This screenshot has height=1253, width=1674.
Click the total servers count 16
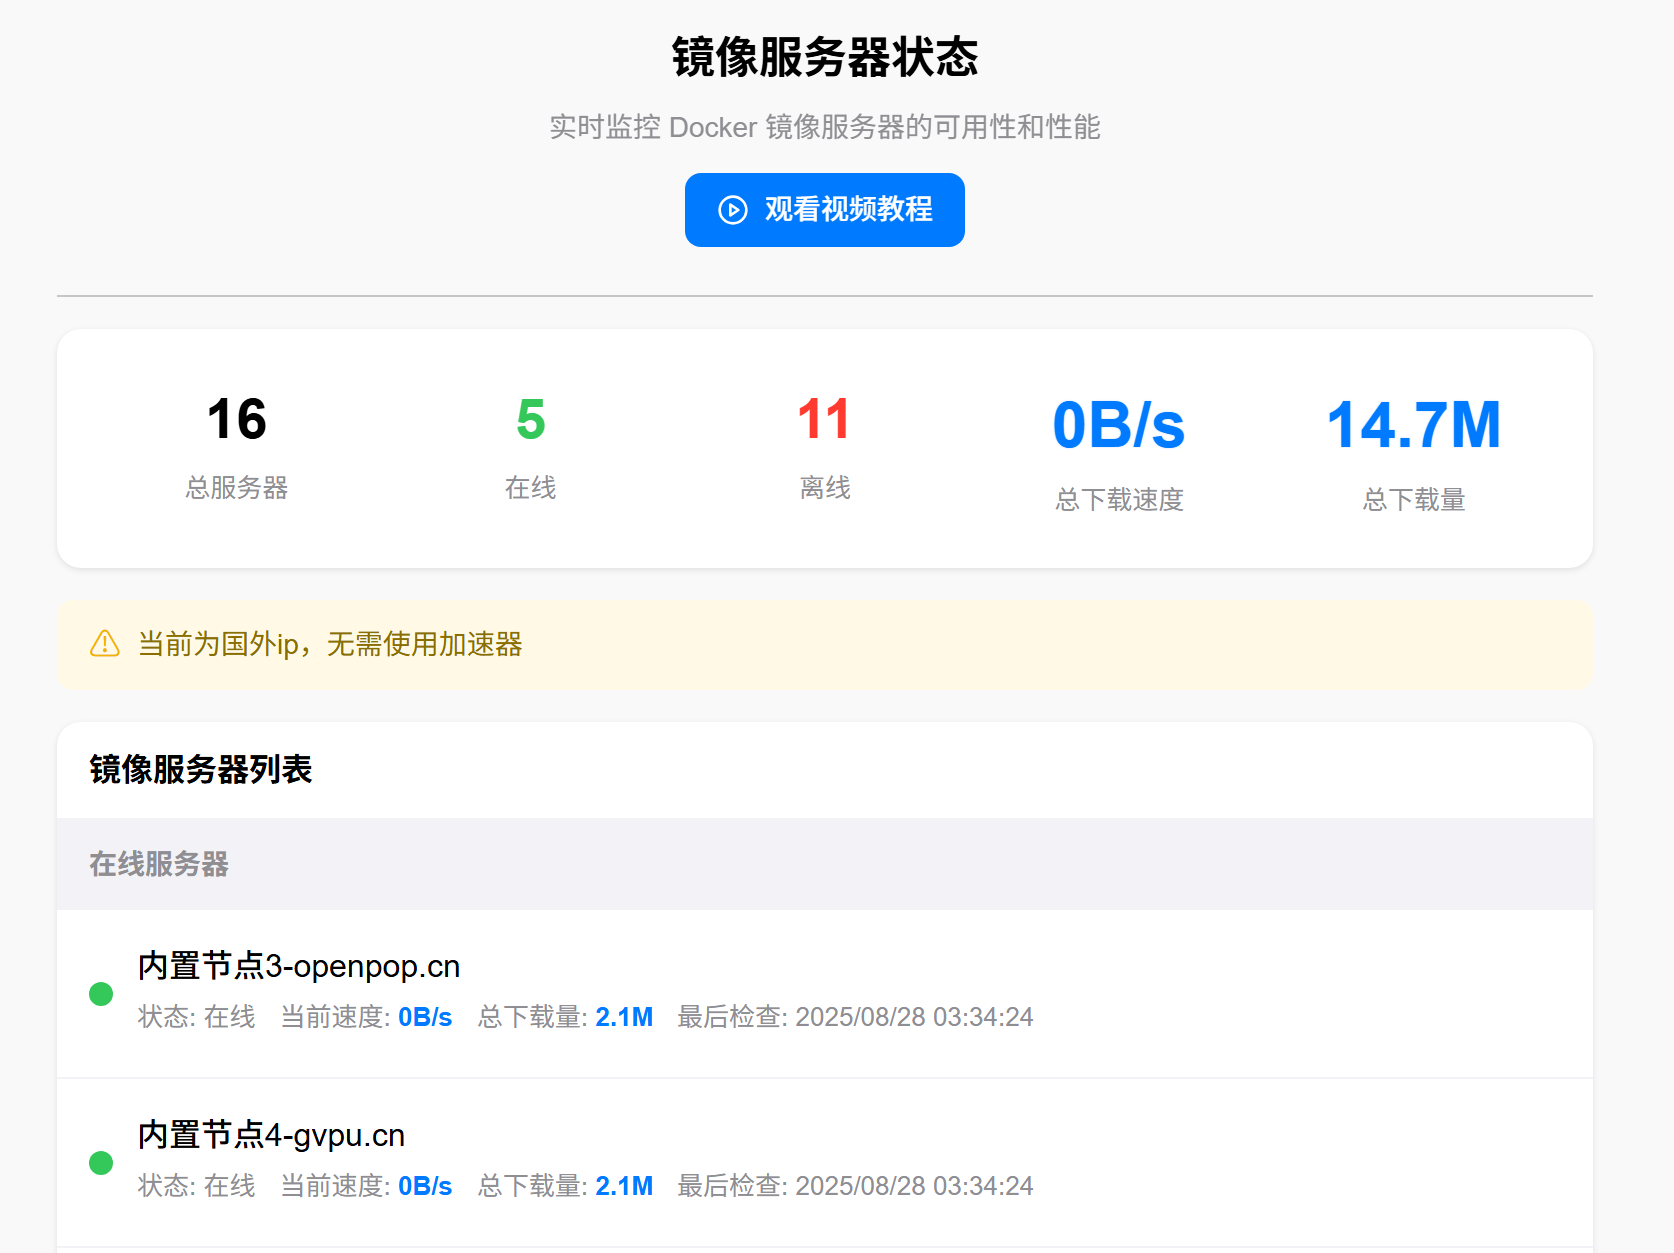[236, 419]
